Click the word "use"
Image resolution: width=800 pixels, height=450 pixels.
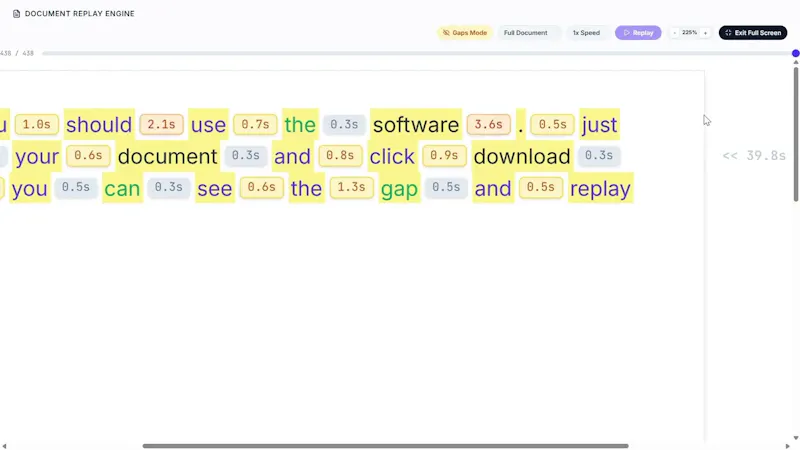pyautogui.click(x=208, y=124)
